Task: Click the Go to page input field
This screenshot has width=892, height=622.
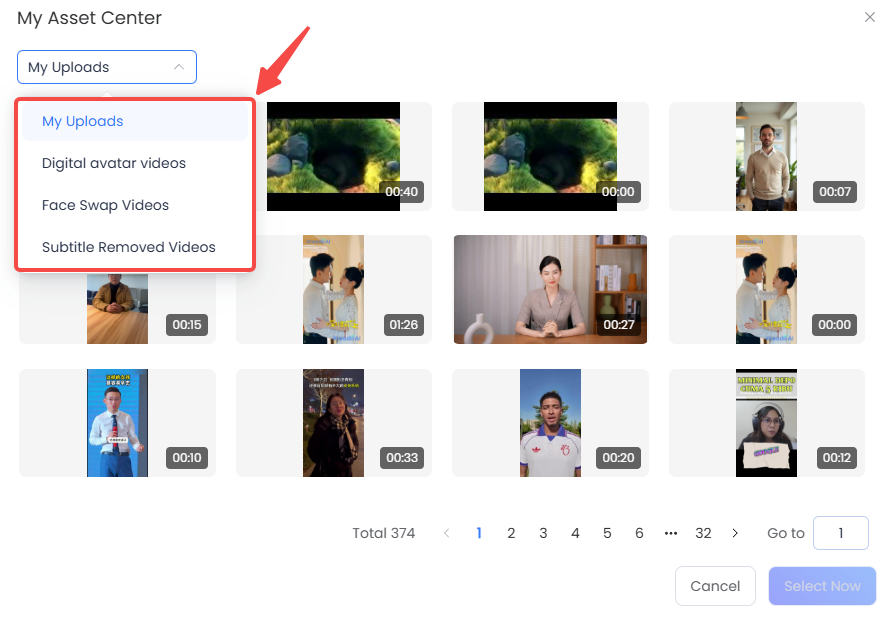Action: click(840, 533)
